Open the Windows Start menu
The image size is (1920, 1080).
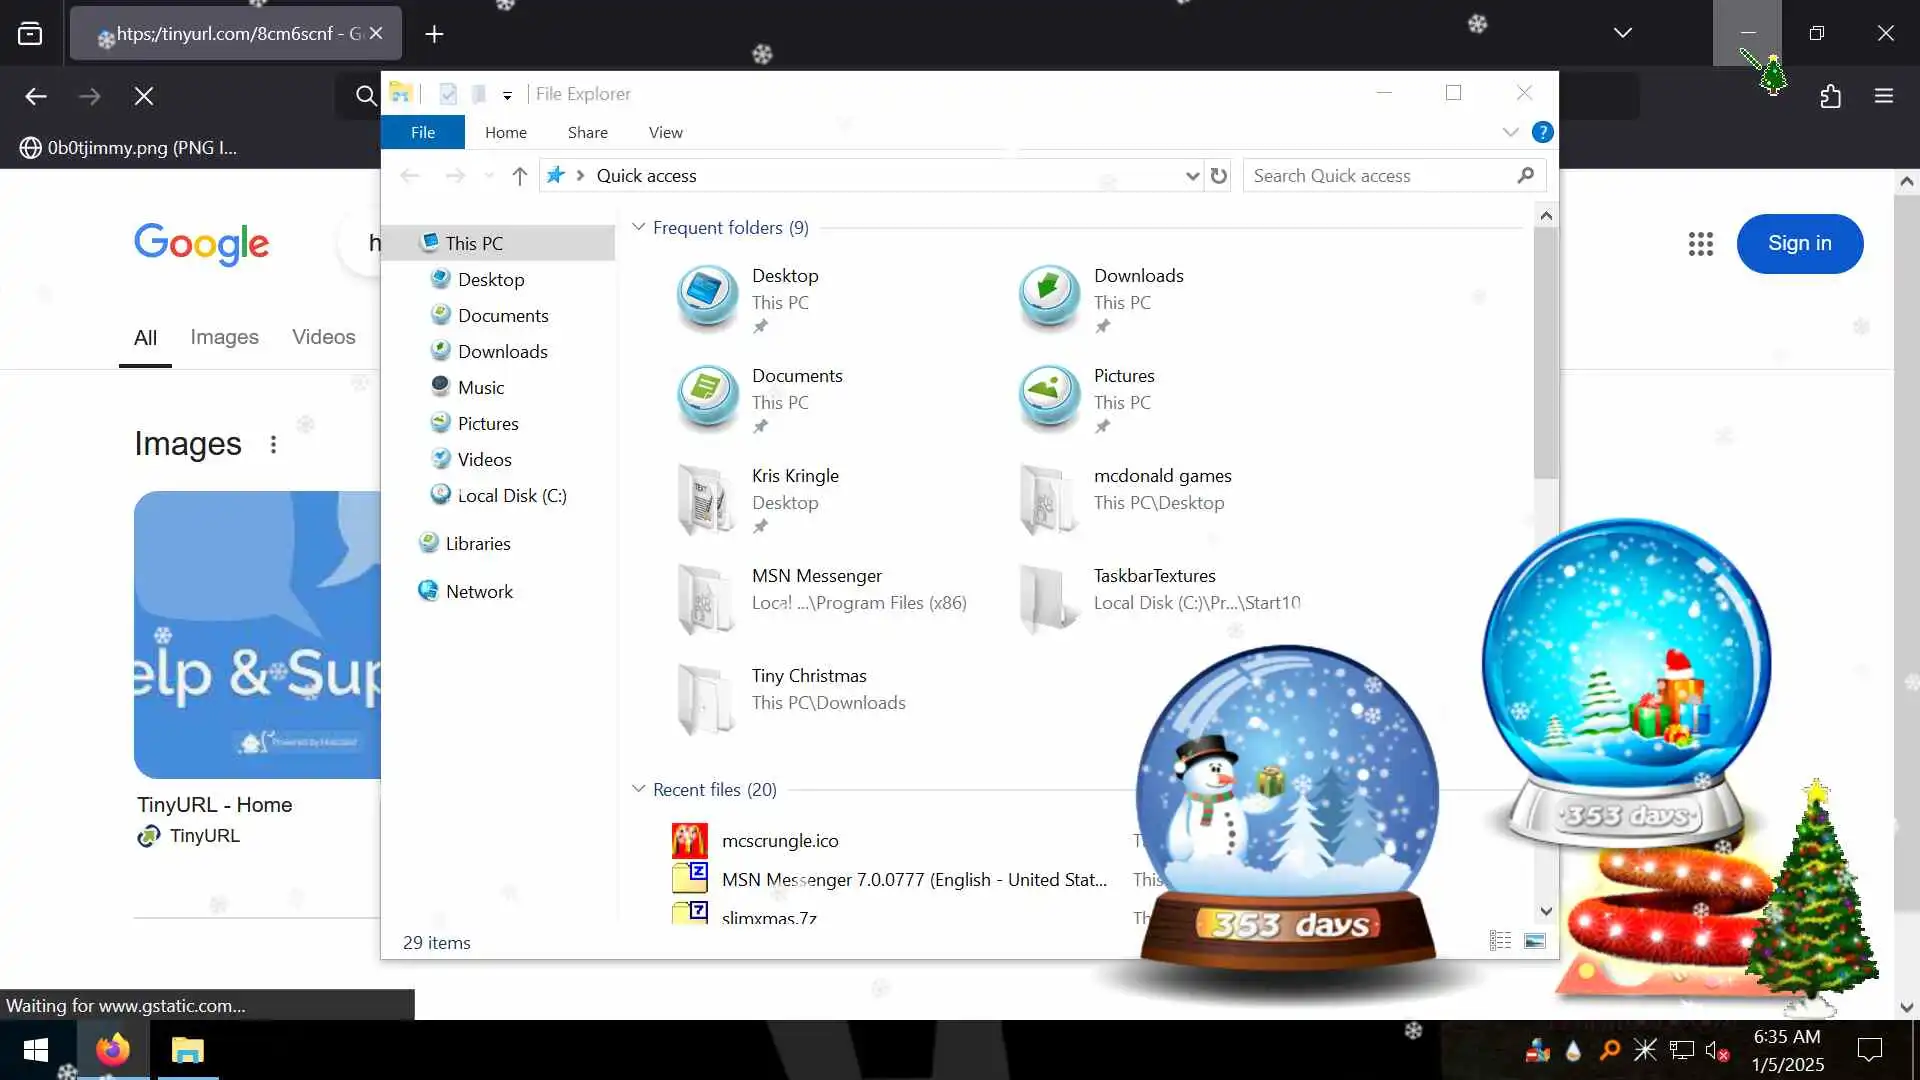point(36,1050)
